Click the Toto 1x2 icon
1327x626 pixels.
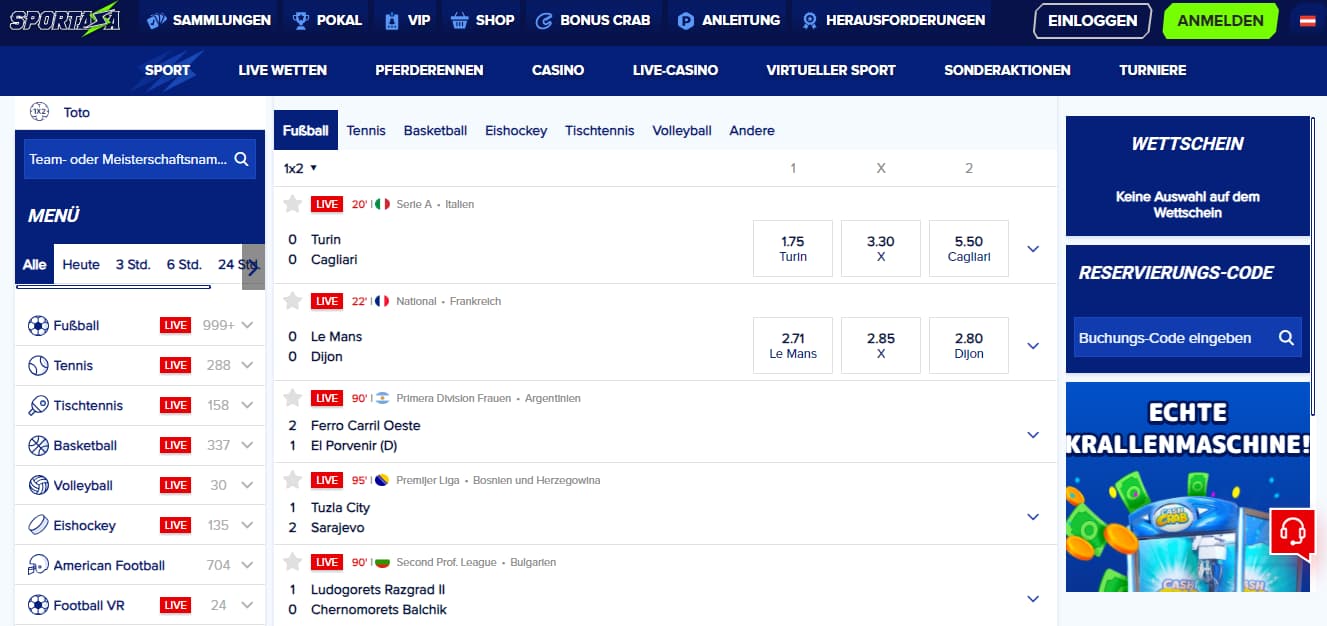[x=40, y=112]
